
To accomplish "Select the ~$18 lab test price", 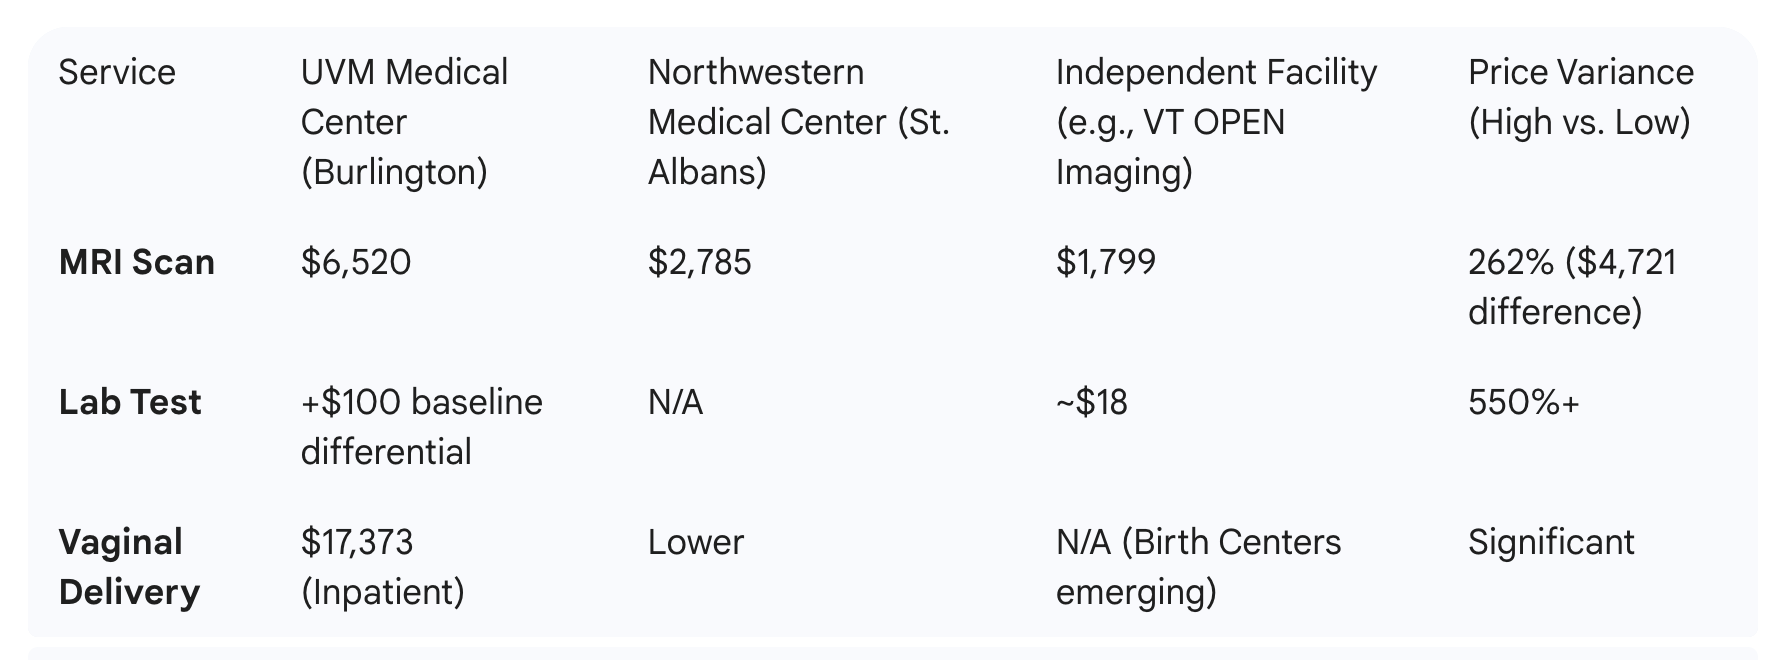I will pyautogui.click(x=1091, y=402).
